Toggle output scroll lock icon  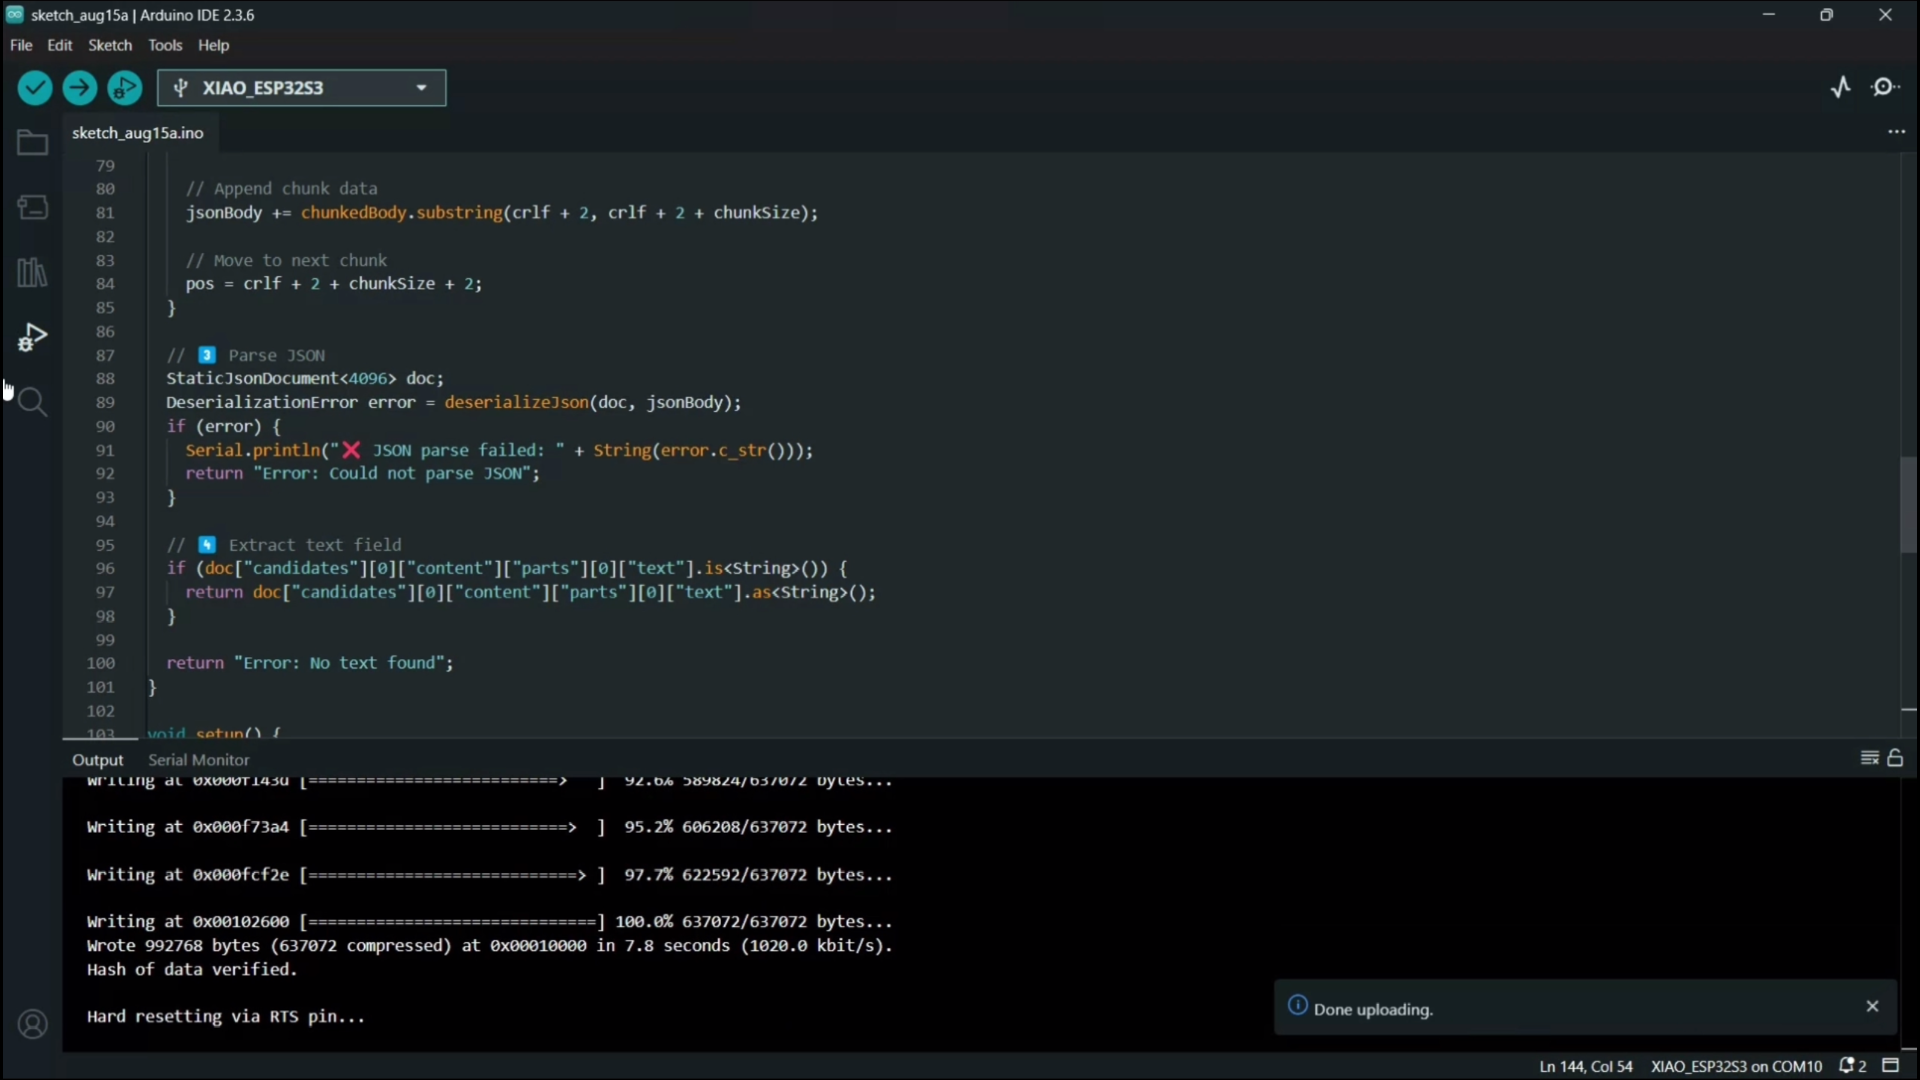(1895, 759)
